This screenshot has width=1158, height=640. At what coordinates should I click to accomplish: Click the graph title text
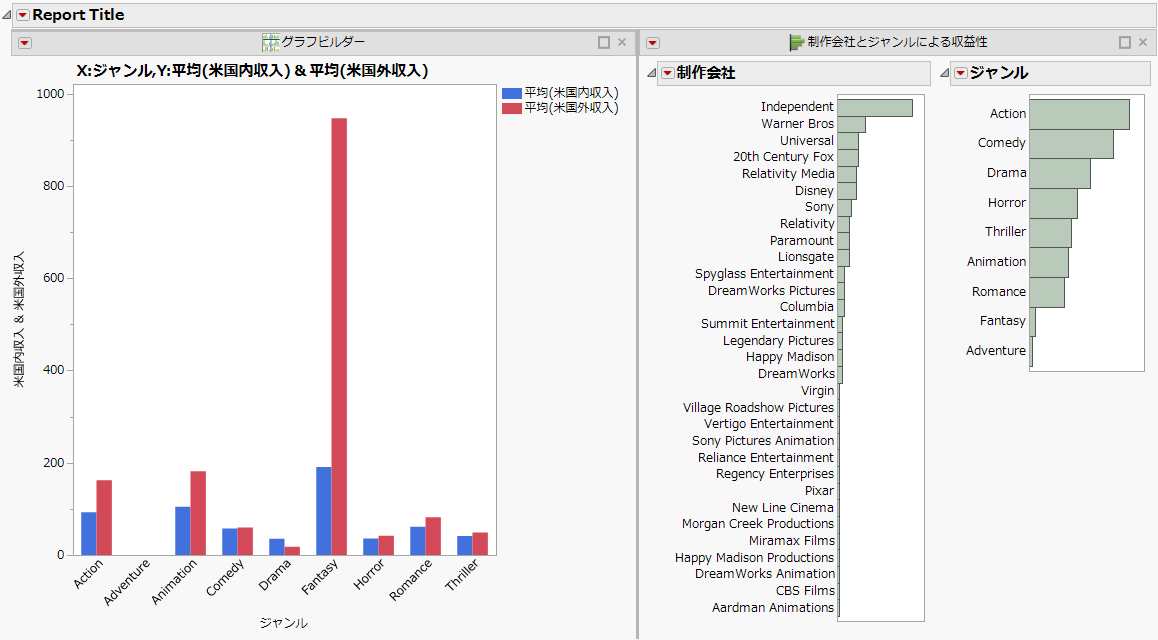point(252,71)
